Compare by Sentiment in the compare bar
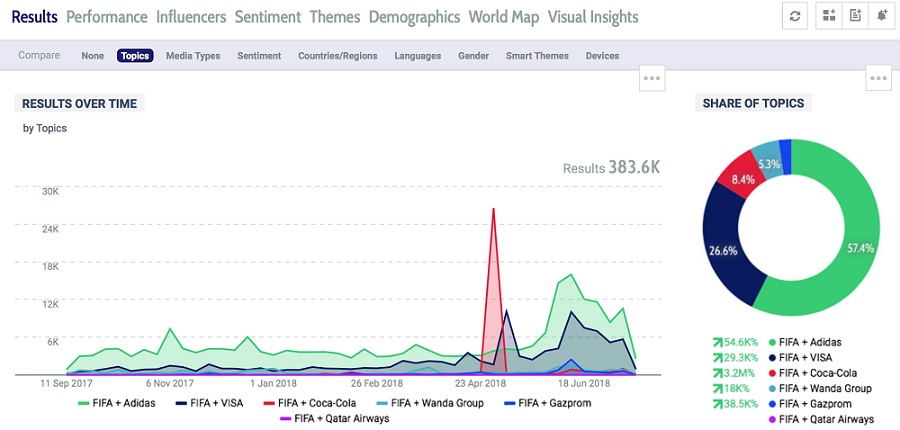This screenshot has height=430, width=900. point(259,56)
